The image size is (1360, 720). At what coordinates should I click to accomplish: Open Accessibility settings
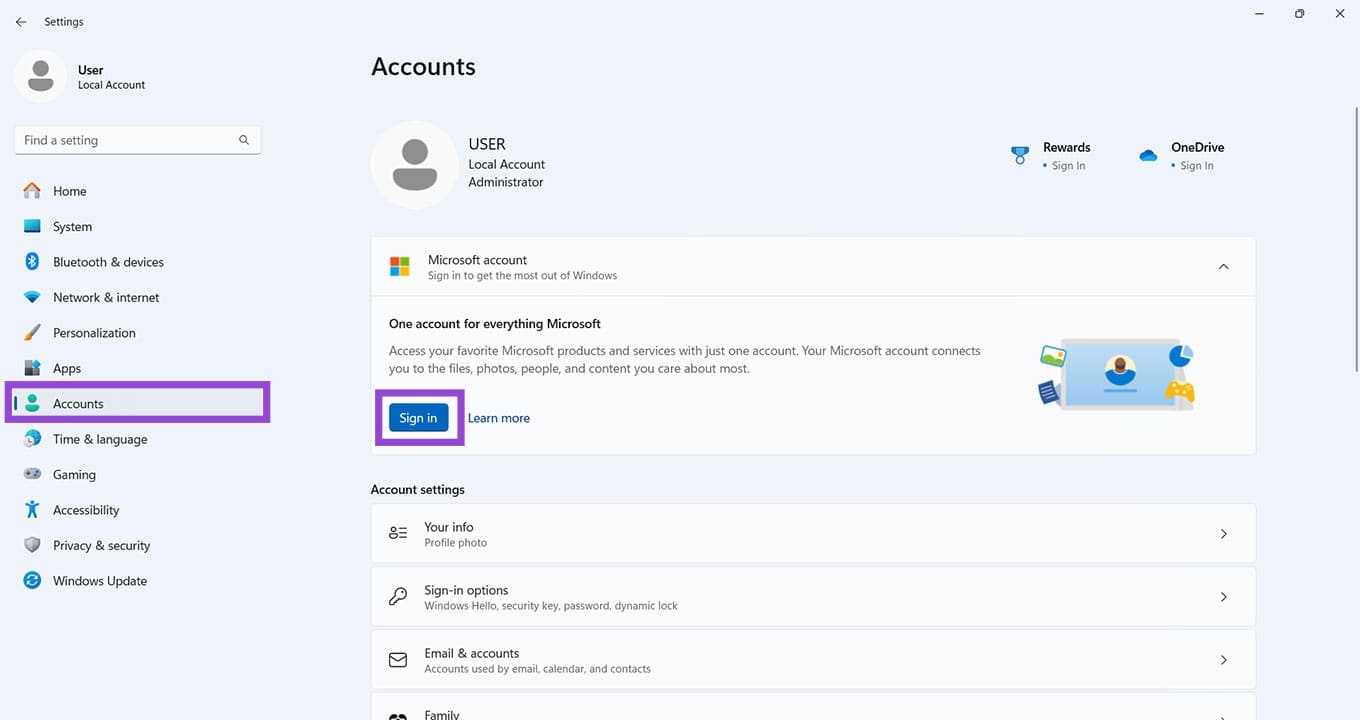(x=84, y=509)
